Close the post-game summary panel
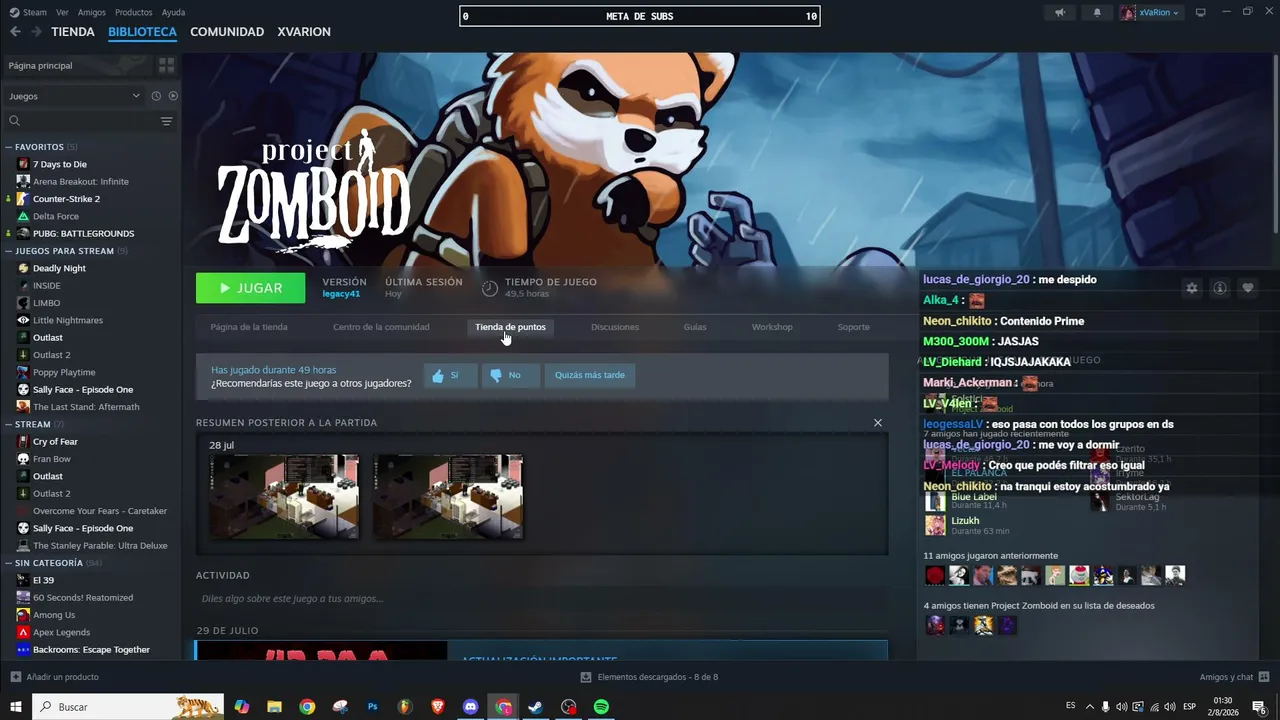1280x720 pixels. [878, 423]
